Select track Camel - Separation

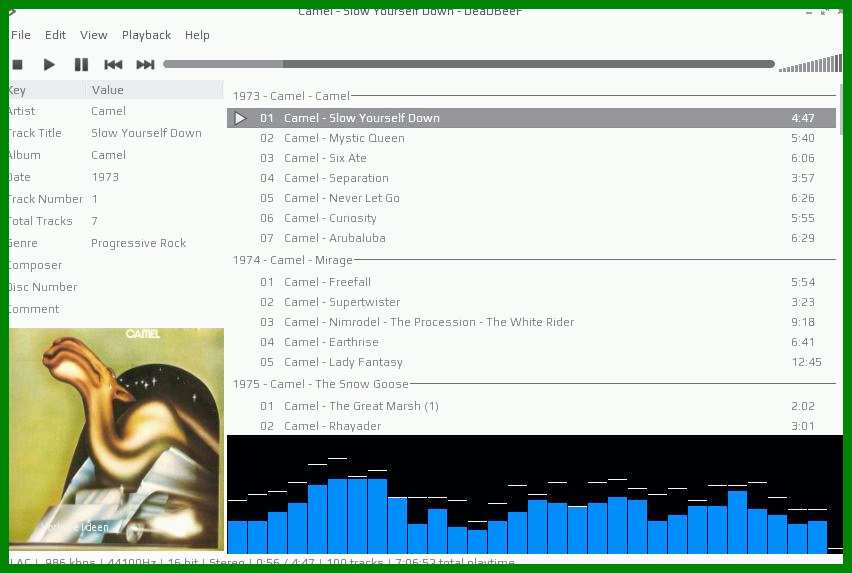point(531,178)
